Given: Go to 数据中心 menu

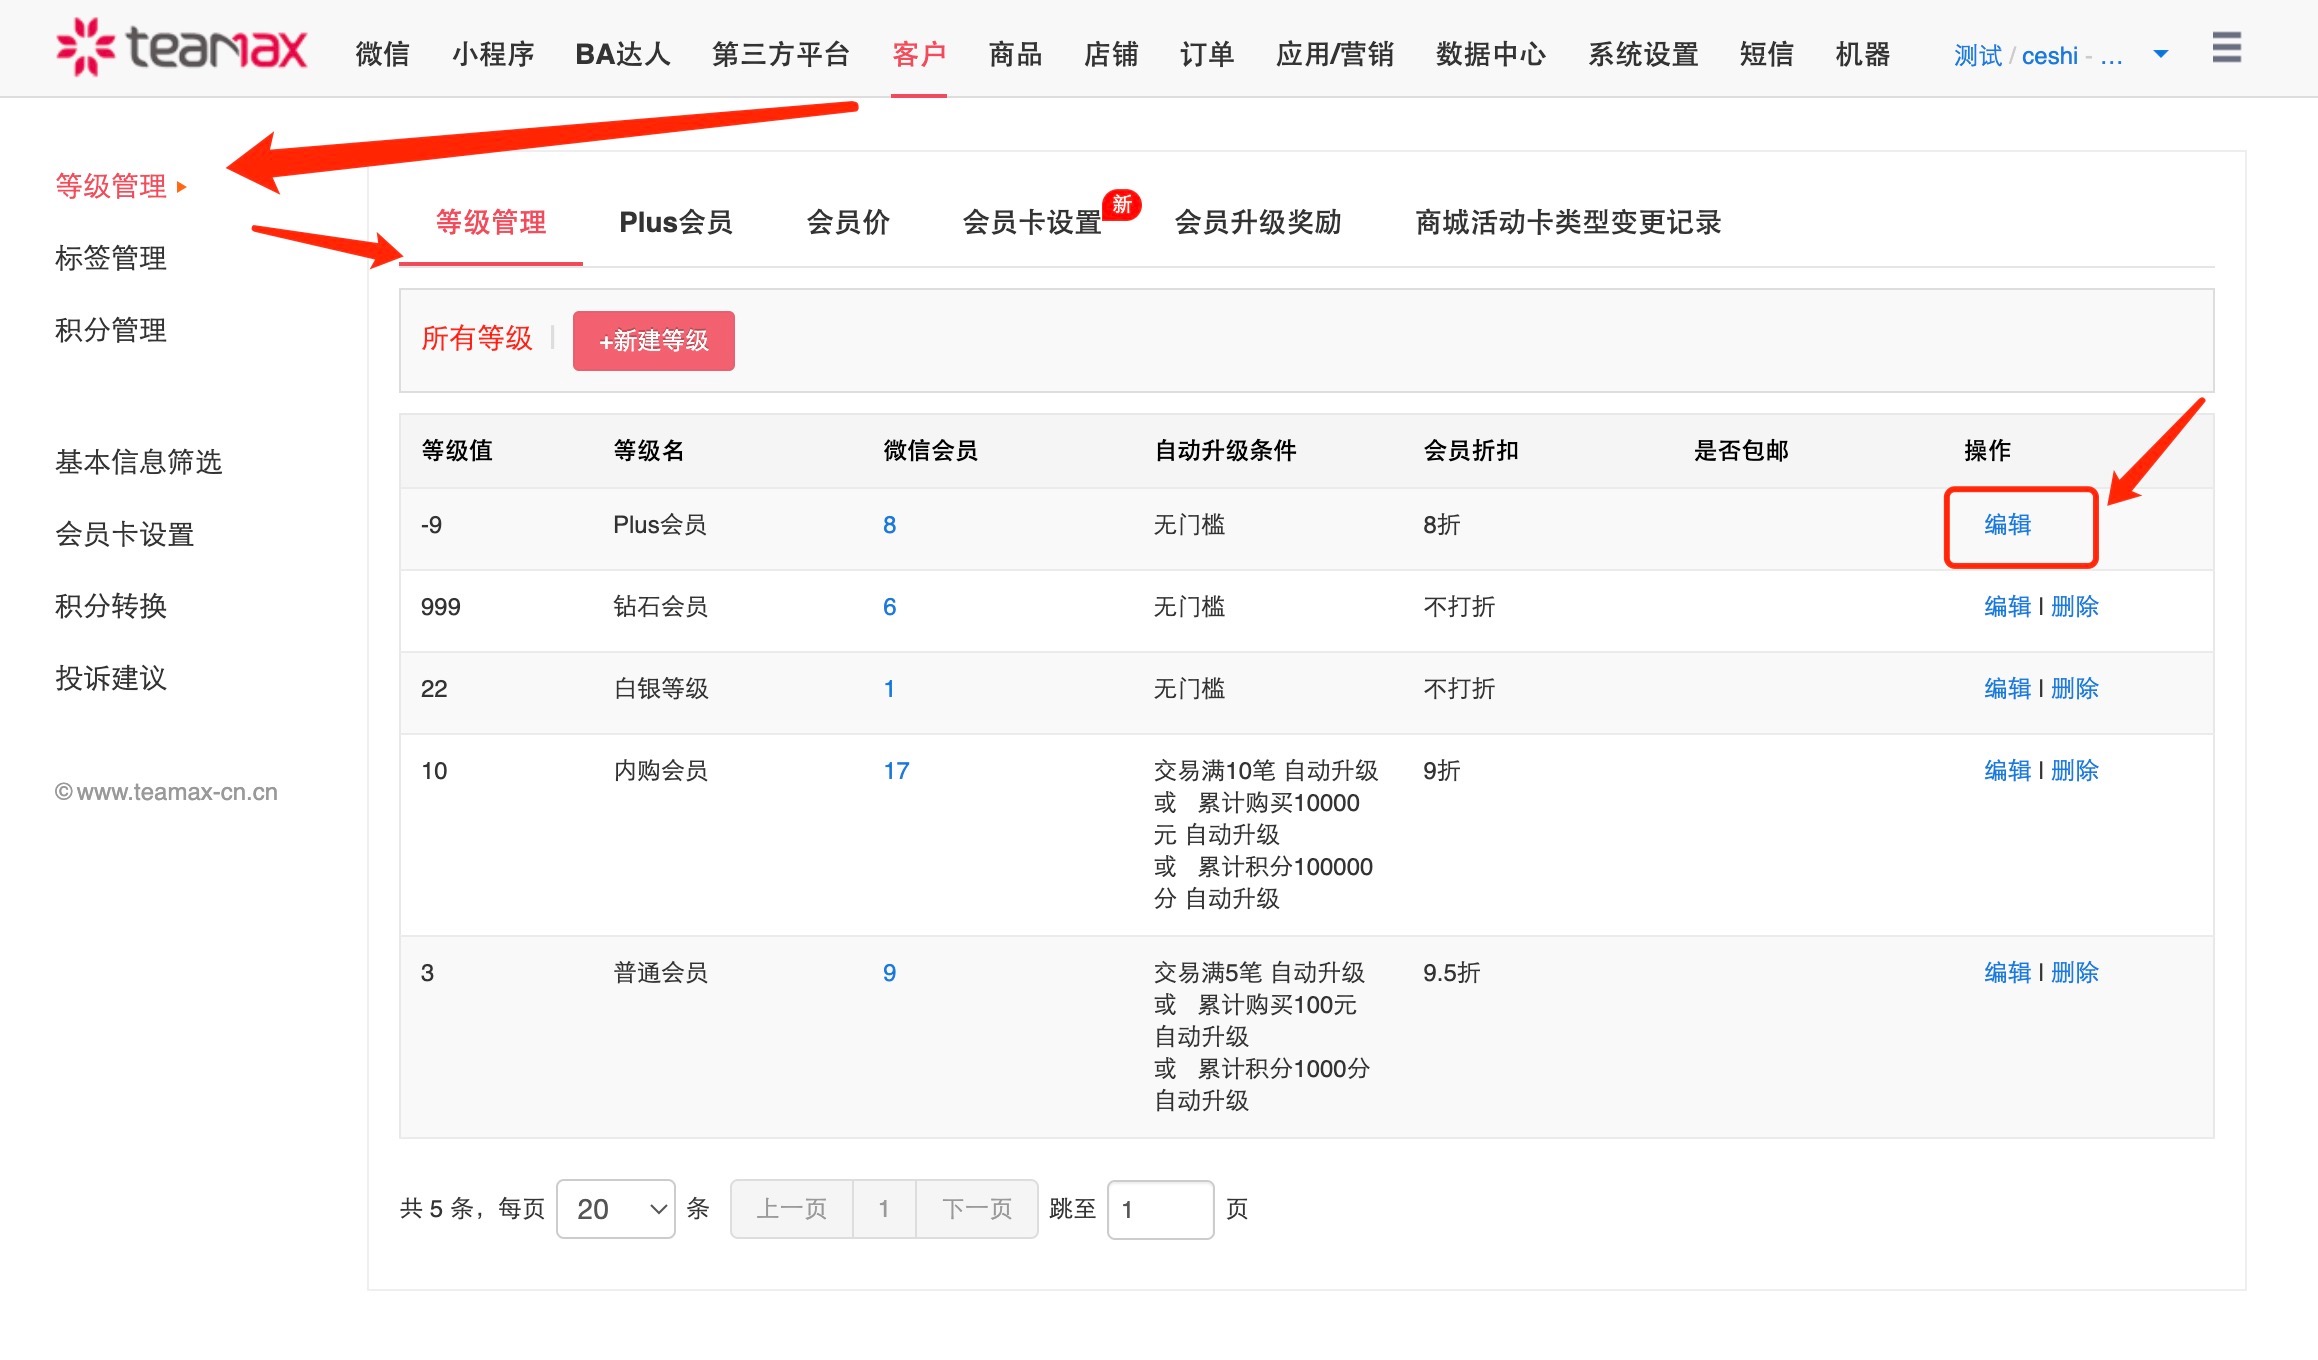Looking at the screenshot, I should (x=1490, y=54).
